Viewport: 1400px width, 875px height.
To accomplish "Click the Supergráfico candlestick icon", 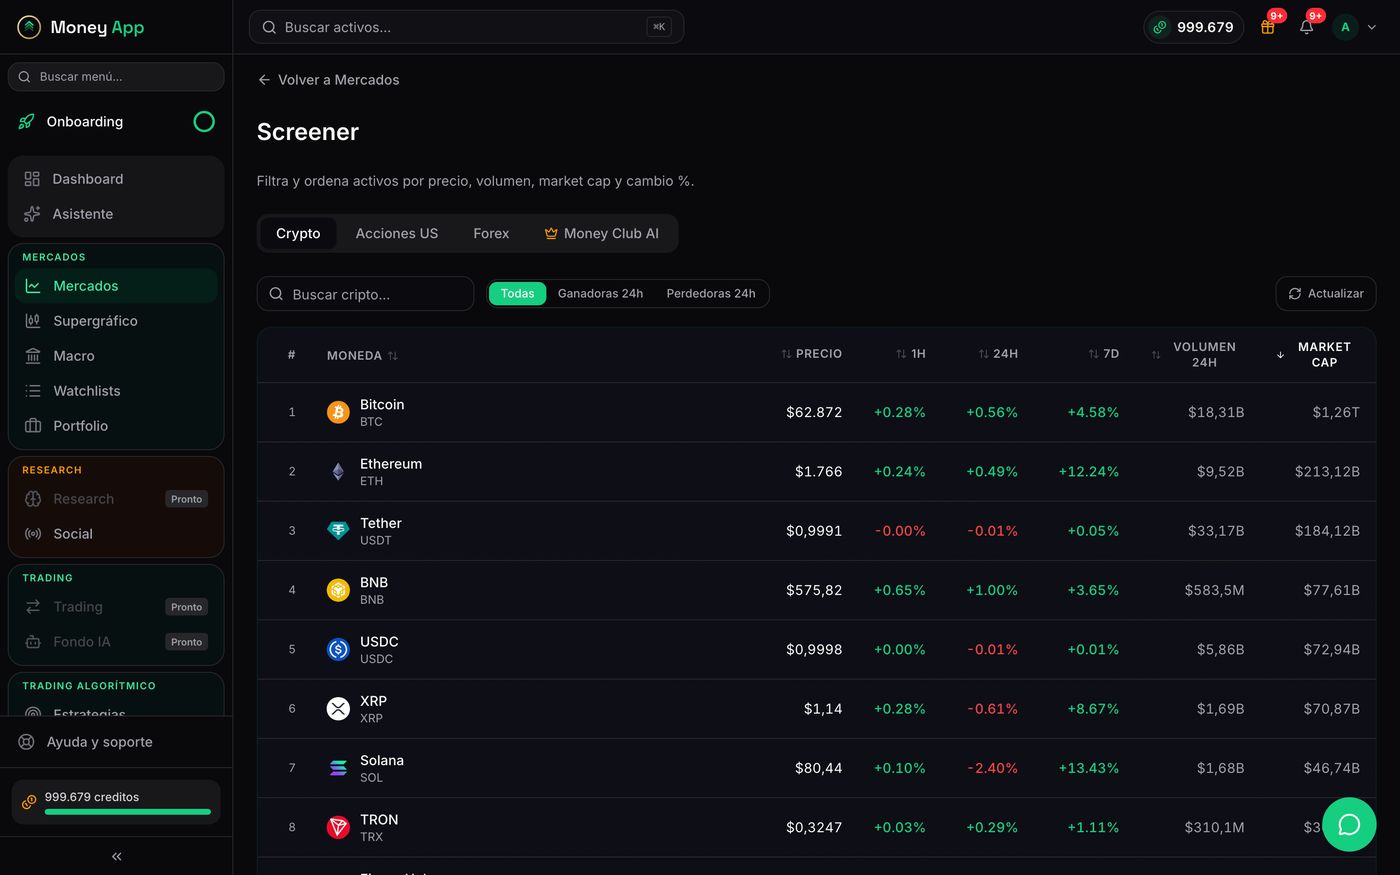I will pos(33,321).
